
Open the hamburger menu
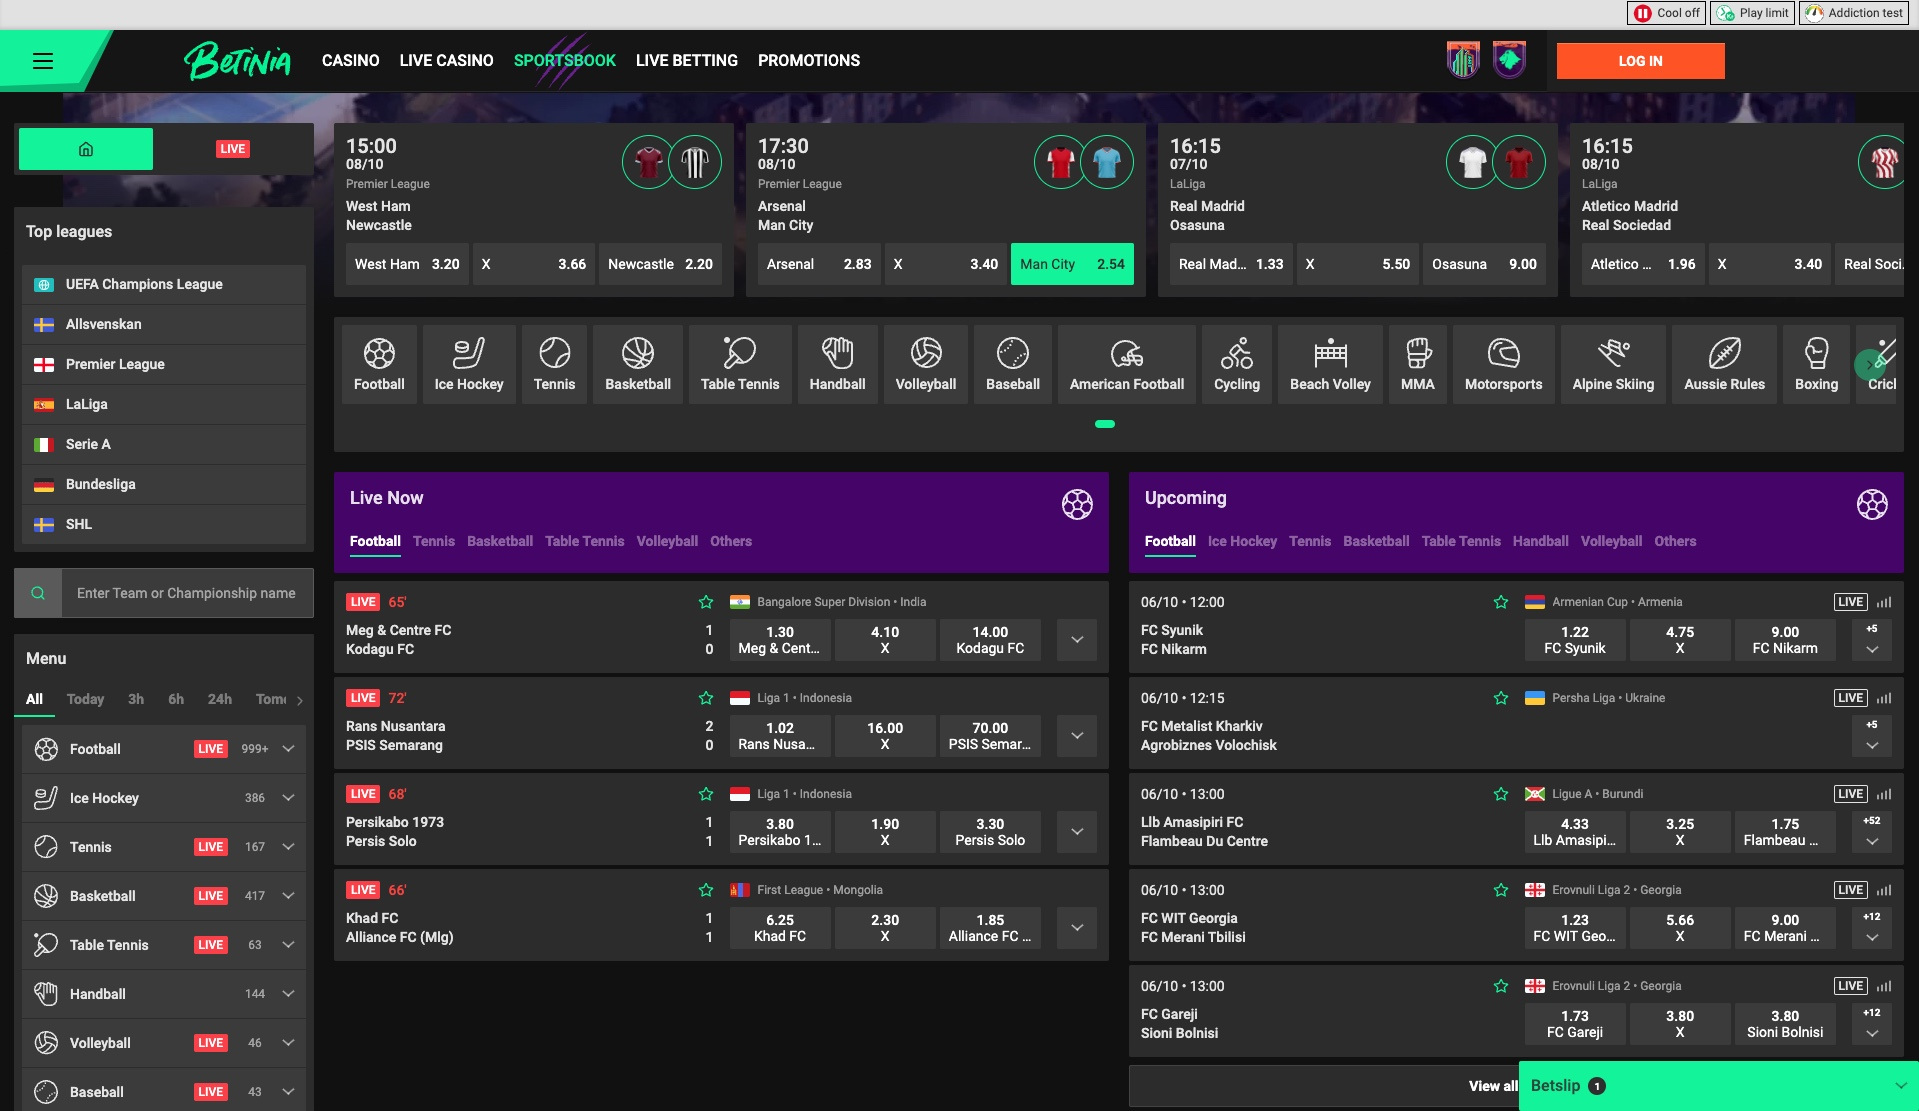43,60
